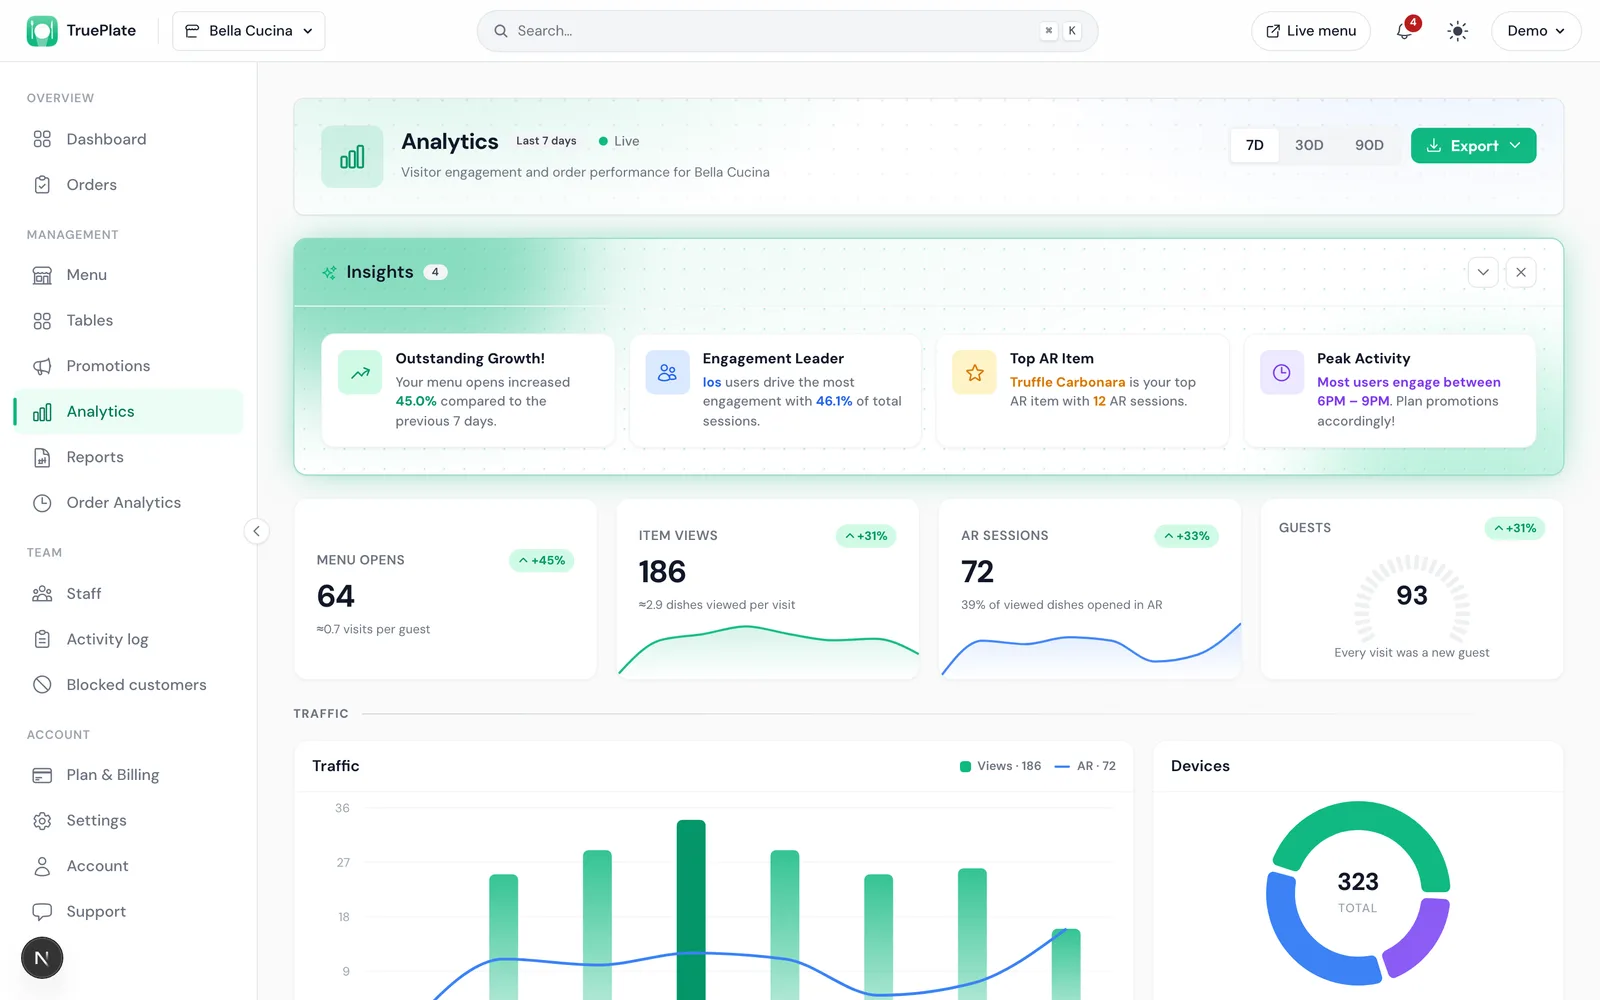Toggle the Views · 186 legend entry
Image resolution: width=1600 pixels, height=1000 pixels.
[x=1000, y=766]
